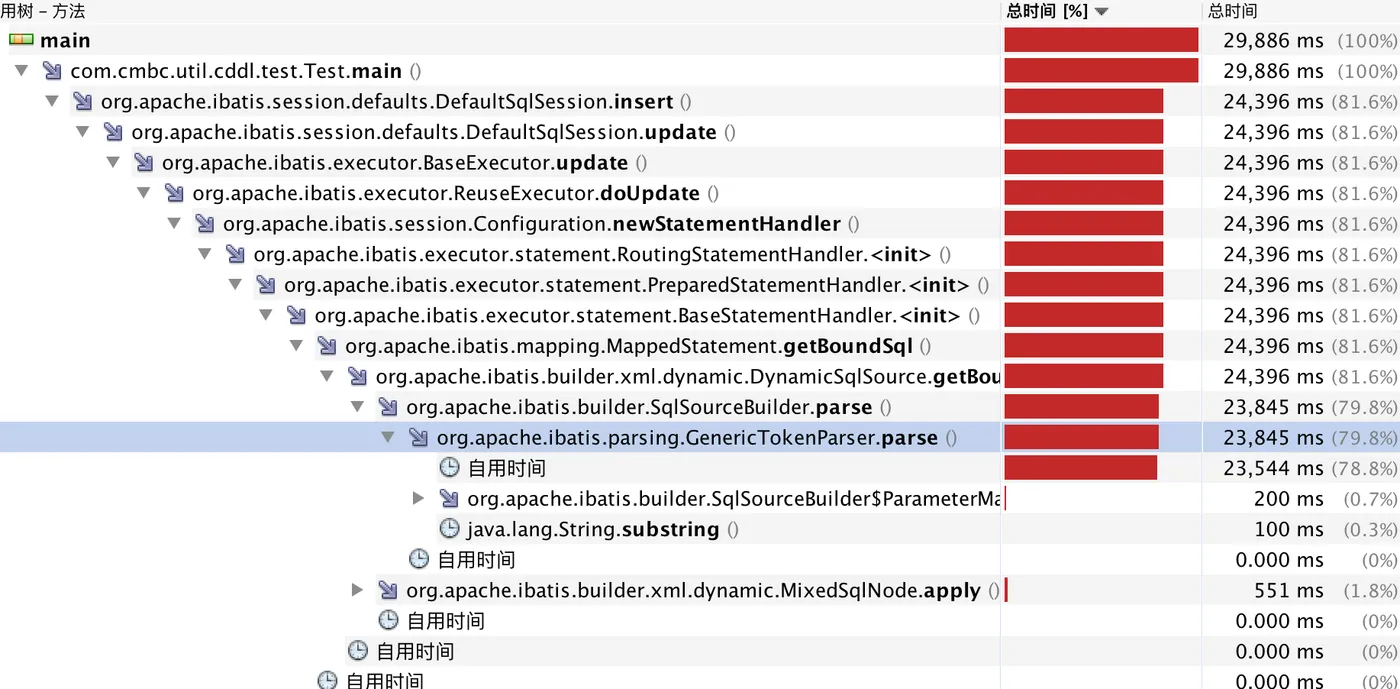1400x689 pixels.
Task: Click the main thread icon
Action: point(22,40)
